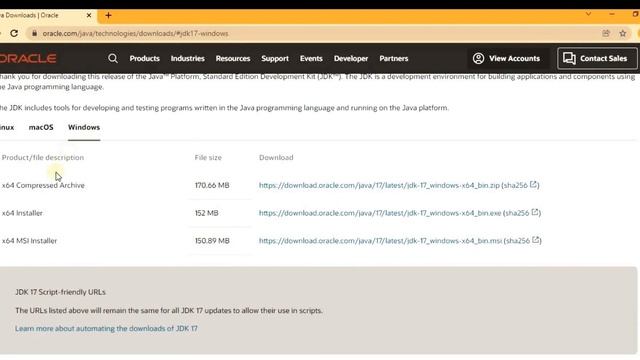This screenshot has width=640, height=360.
Task: Open the Resources menu
Action: 233,58
